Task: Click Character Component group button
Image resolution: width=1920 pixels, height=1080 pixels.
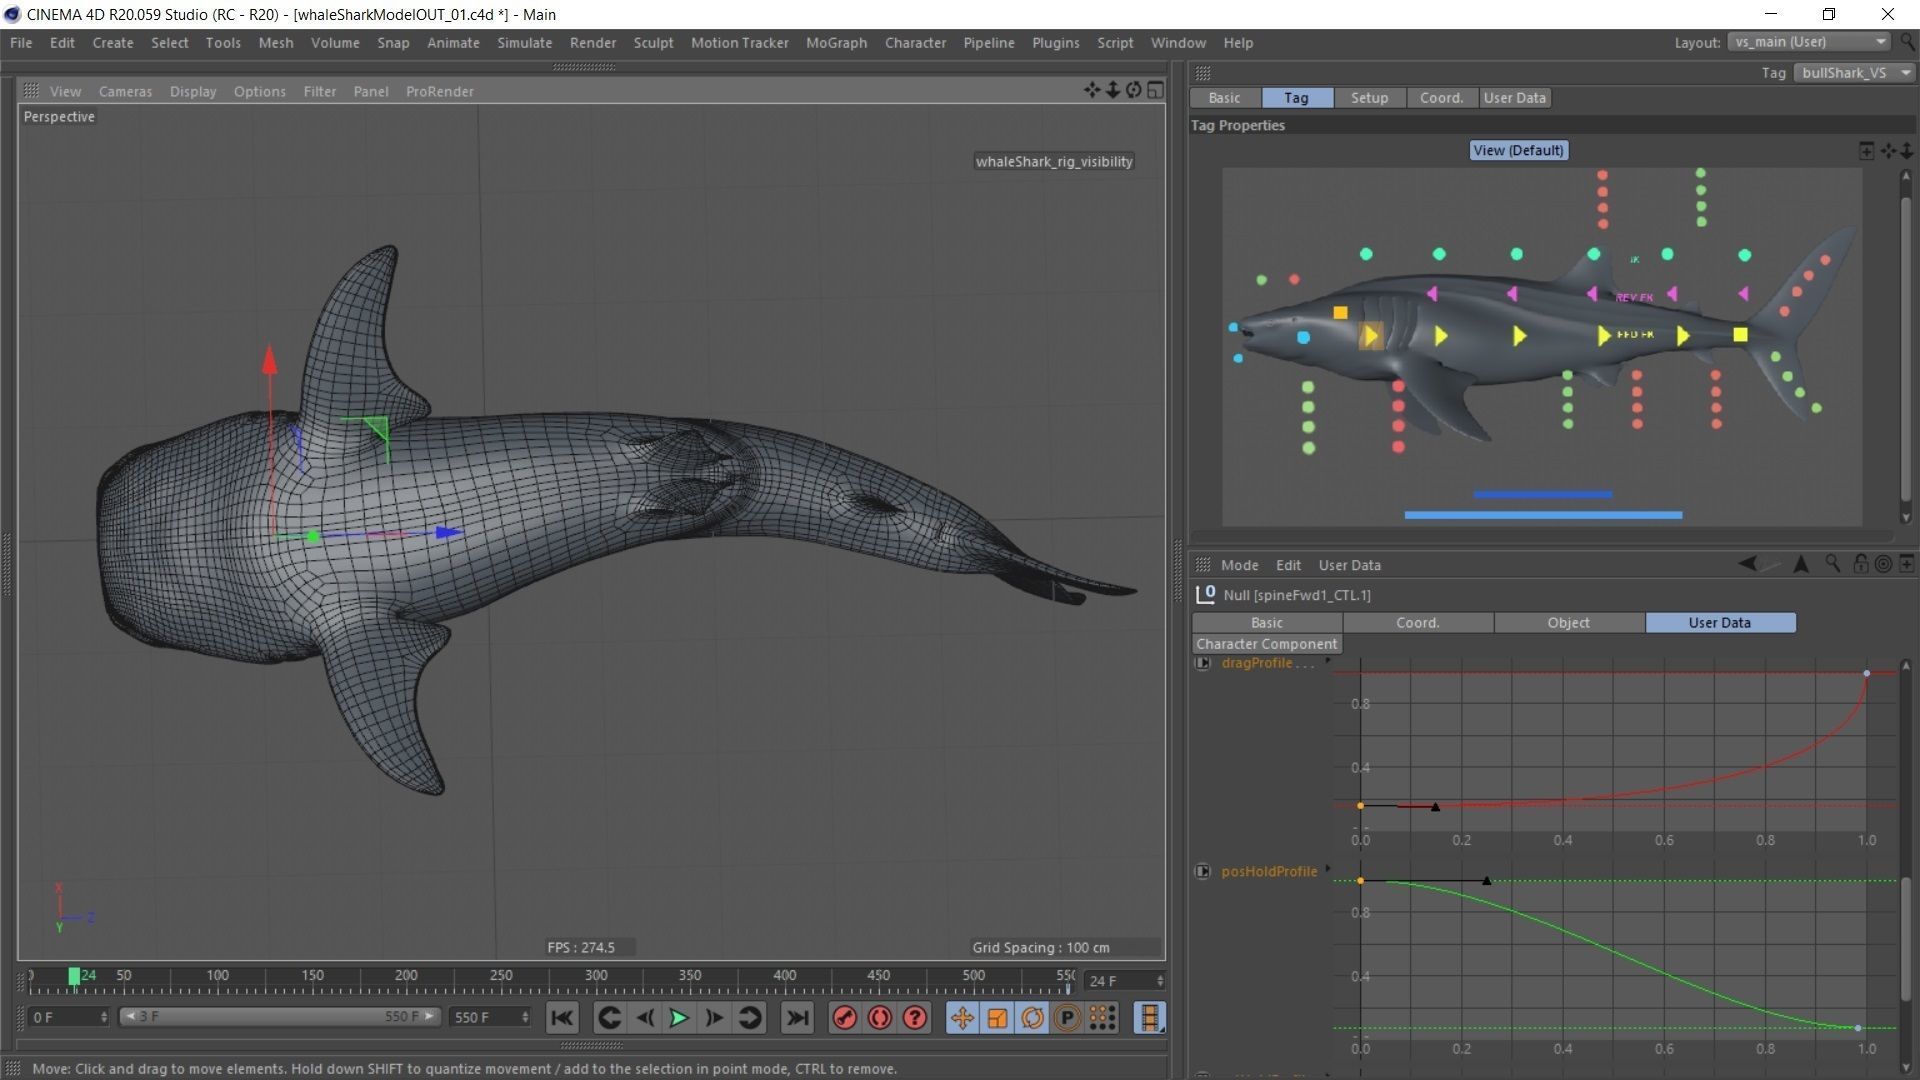Action: tap(1266, 644)
